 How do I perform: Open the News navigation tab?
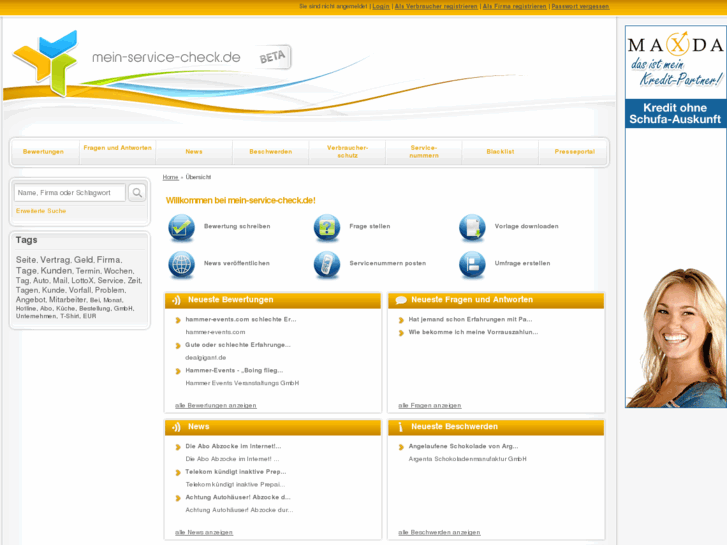point(194,152)
